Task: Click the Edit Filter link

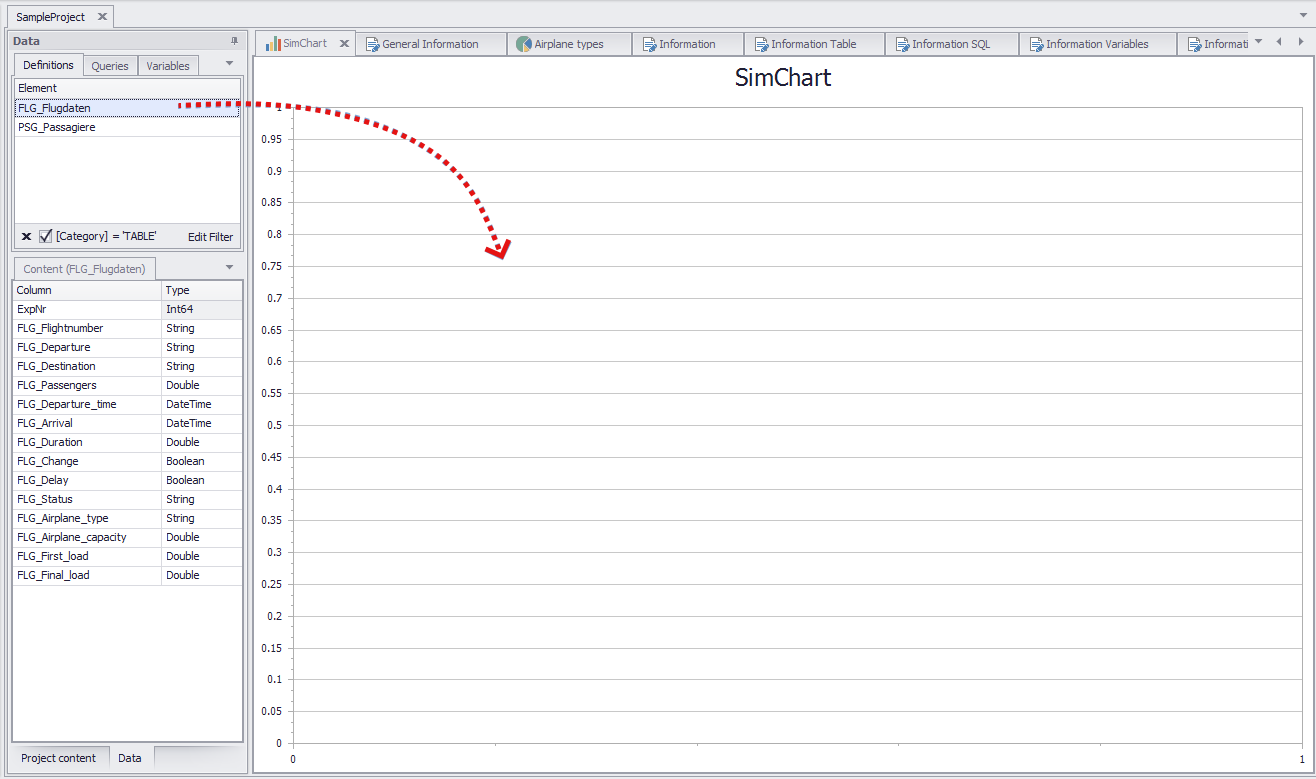Action: tap(209, 237)
